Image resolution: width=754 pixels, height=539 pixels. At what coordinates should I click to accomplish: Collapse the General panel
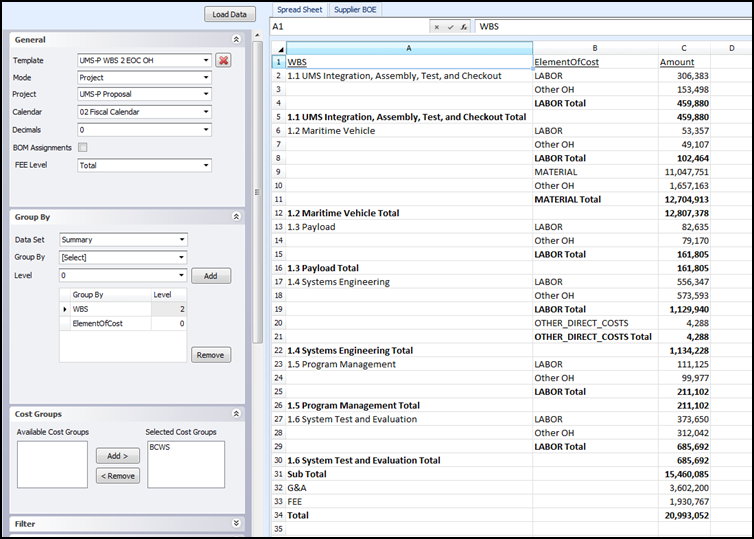pos(236,39)
